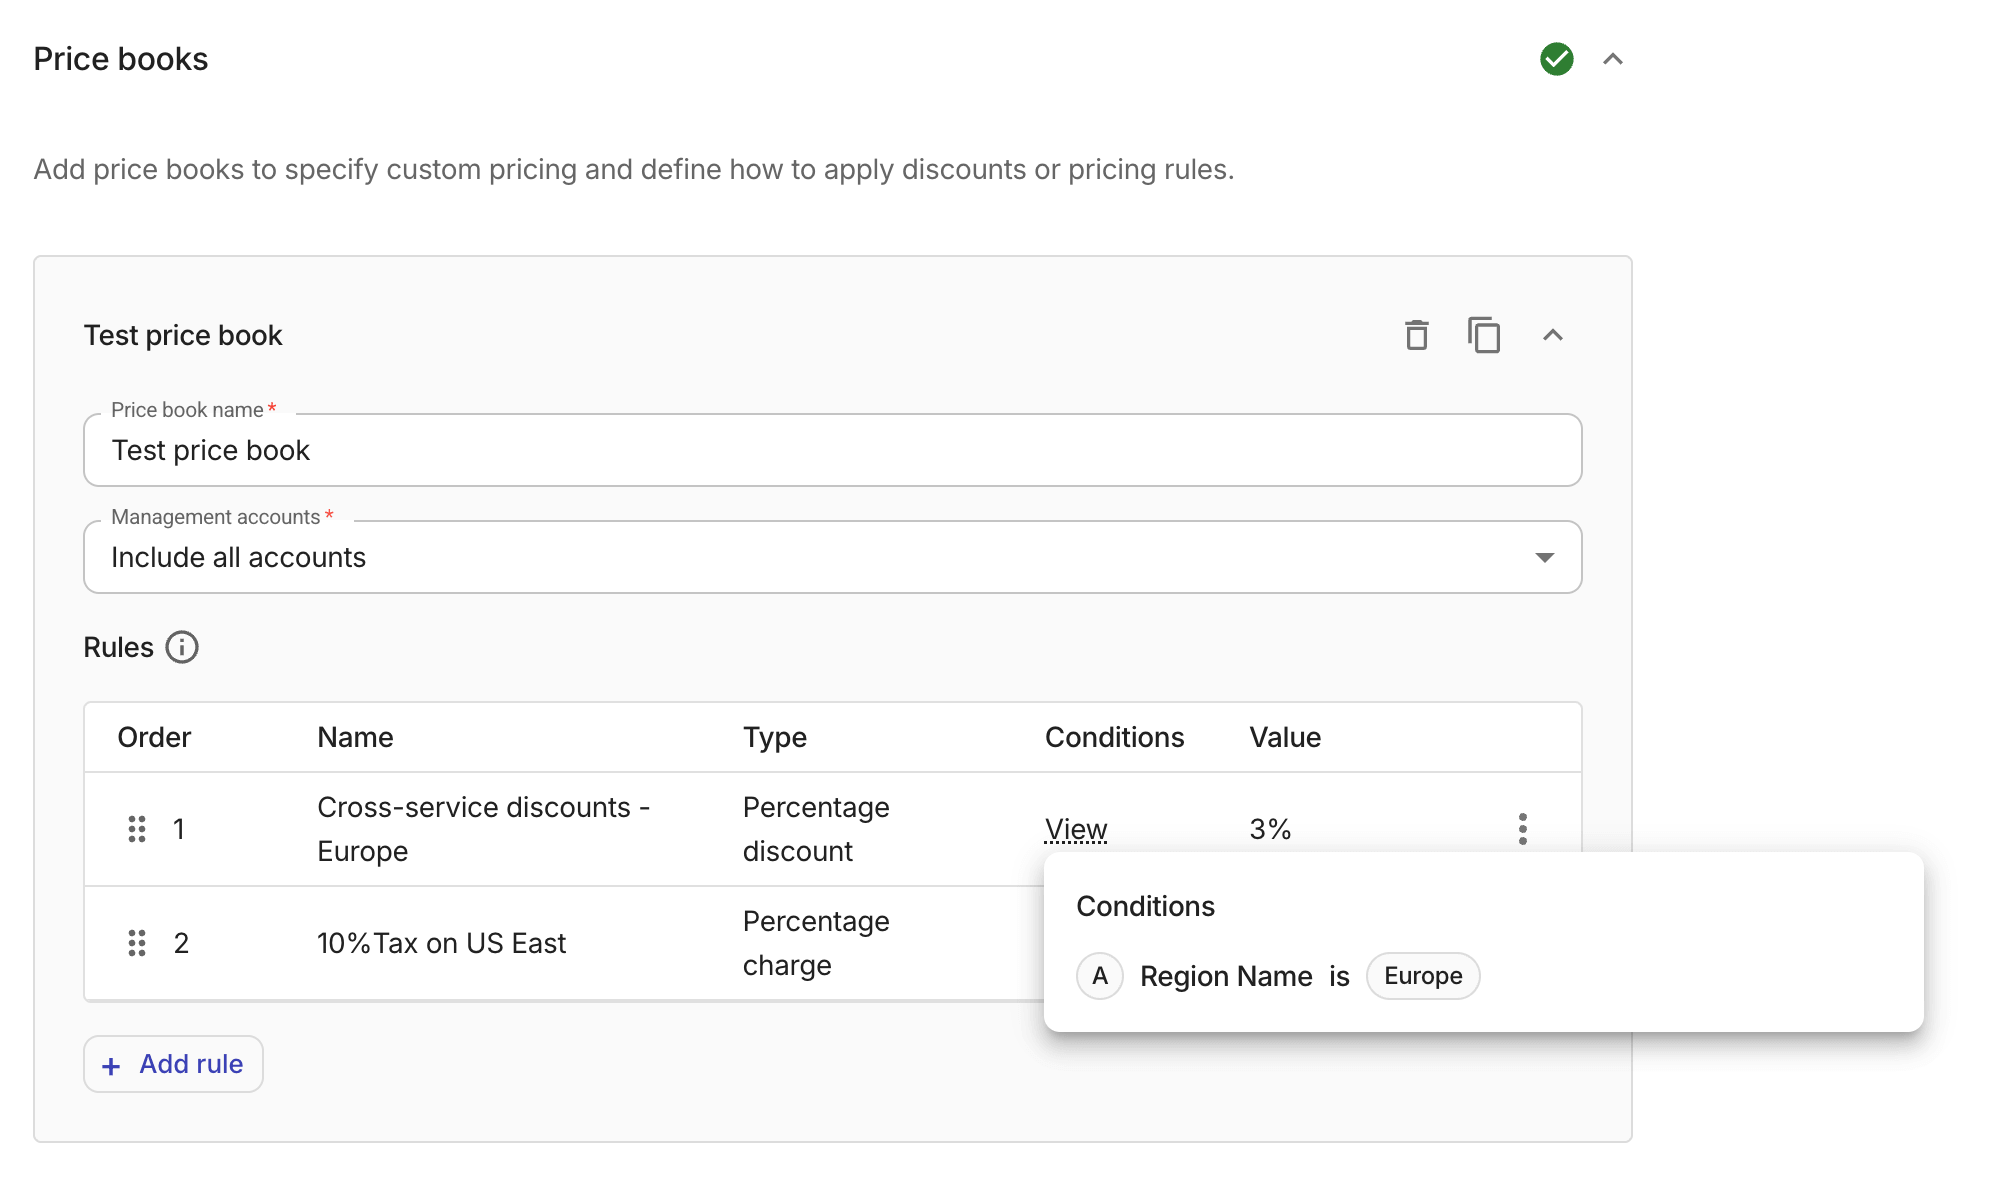Image resolution: width=1996 pixels, height=1188 pixels.
Task: Select rule name 10%Tax on US East
Action: 441,943
